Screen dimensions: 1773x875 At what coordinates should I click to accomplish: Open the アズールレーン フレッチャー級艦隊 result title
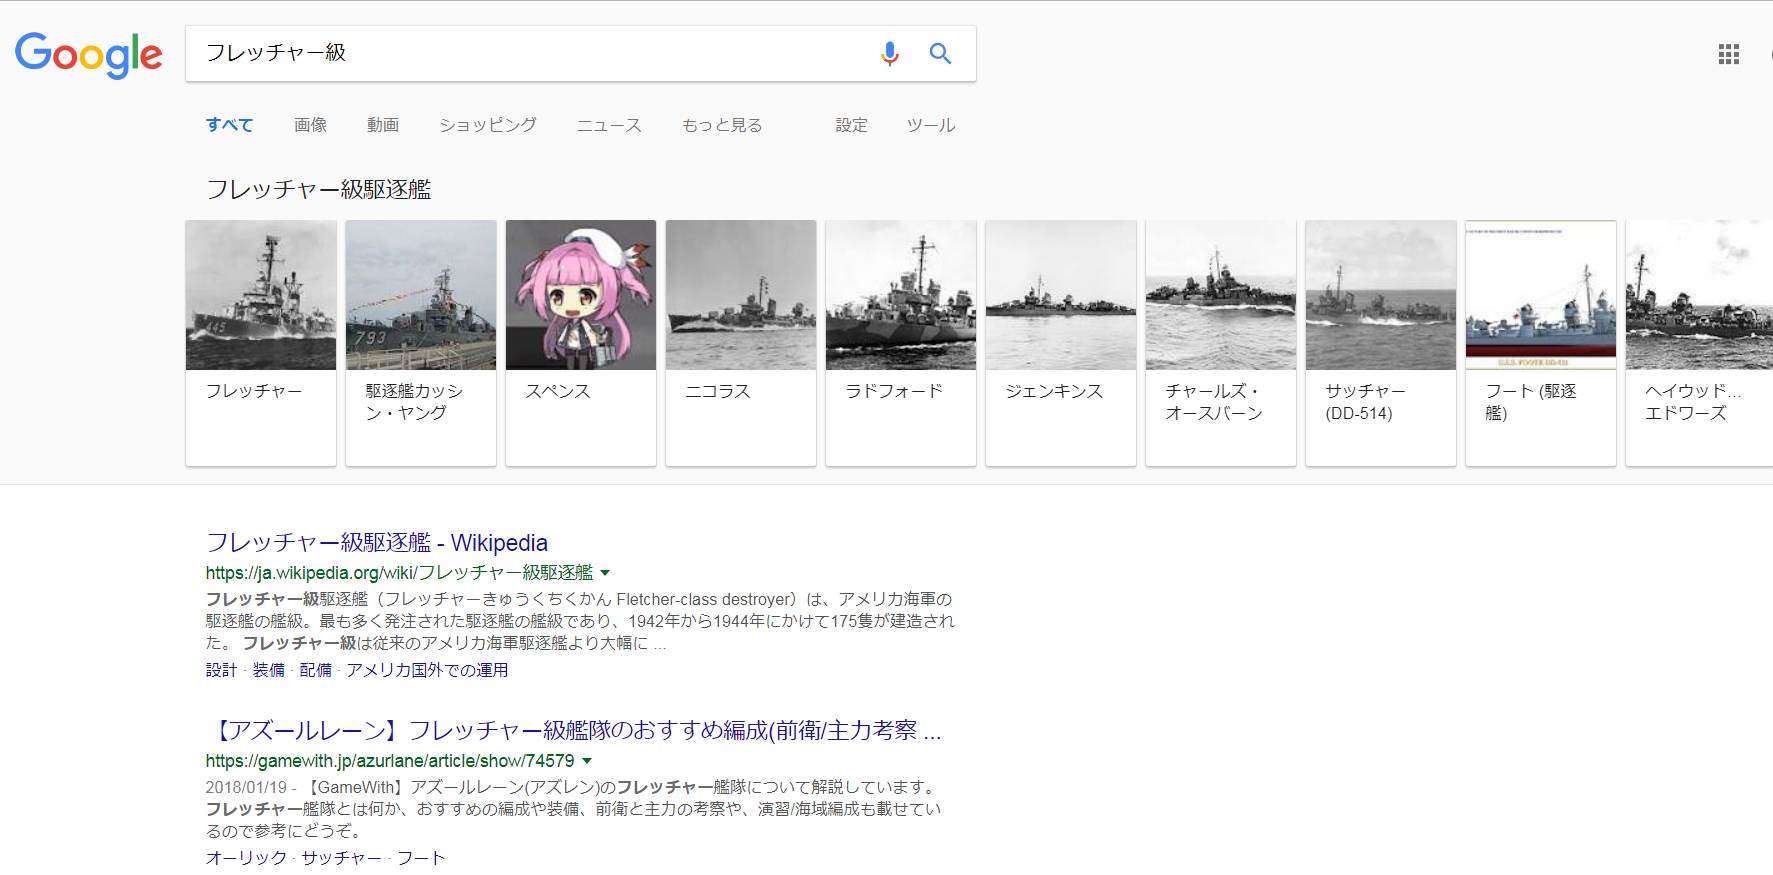coord(574,730)
